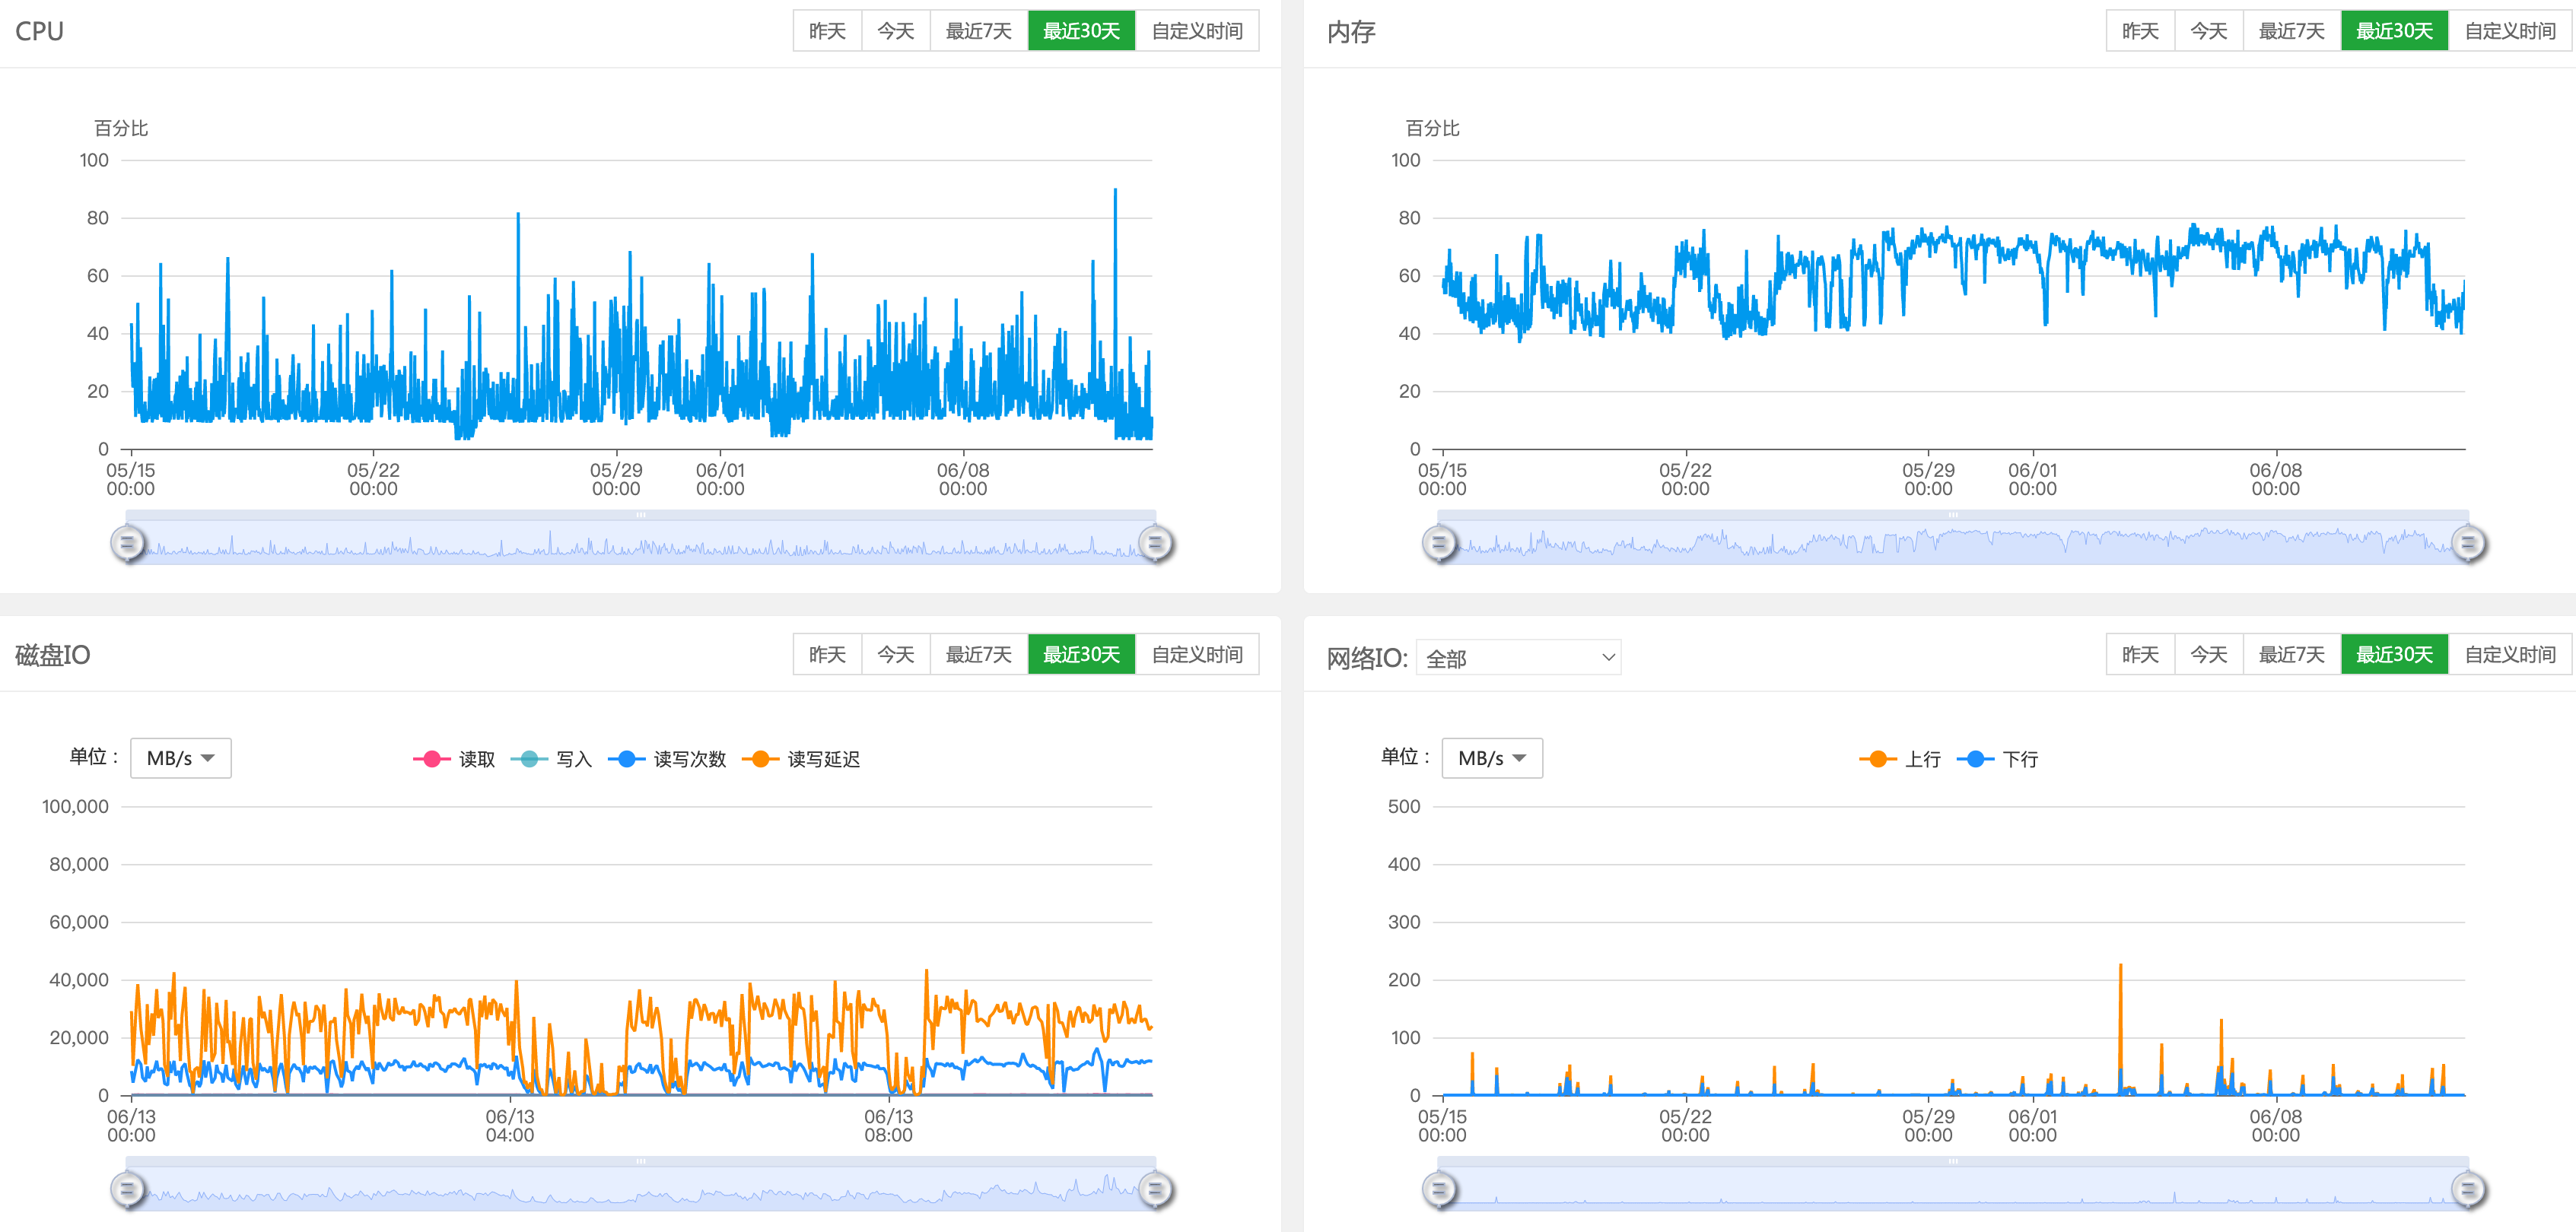The width and height of the screenshot is (2576, 1232).
Task: Click the network IO chart left range handle
Action: coord(1439,1189)
